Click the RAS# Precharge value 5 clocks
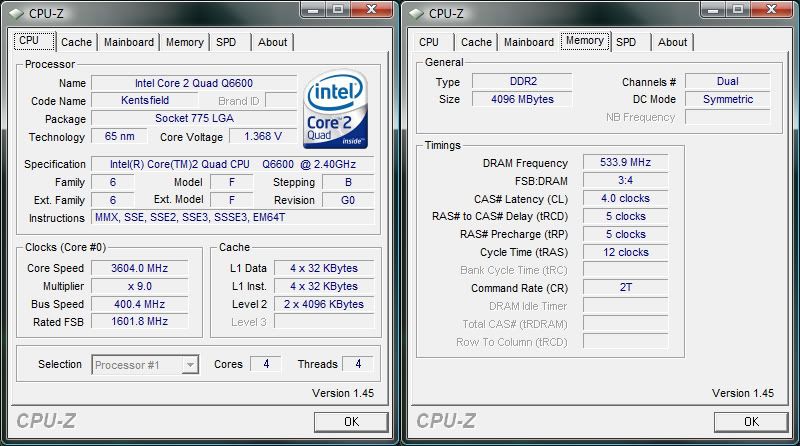This screenshot has height=446, width=800. pyautogui.click(x=626, y=234)
